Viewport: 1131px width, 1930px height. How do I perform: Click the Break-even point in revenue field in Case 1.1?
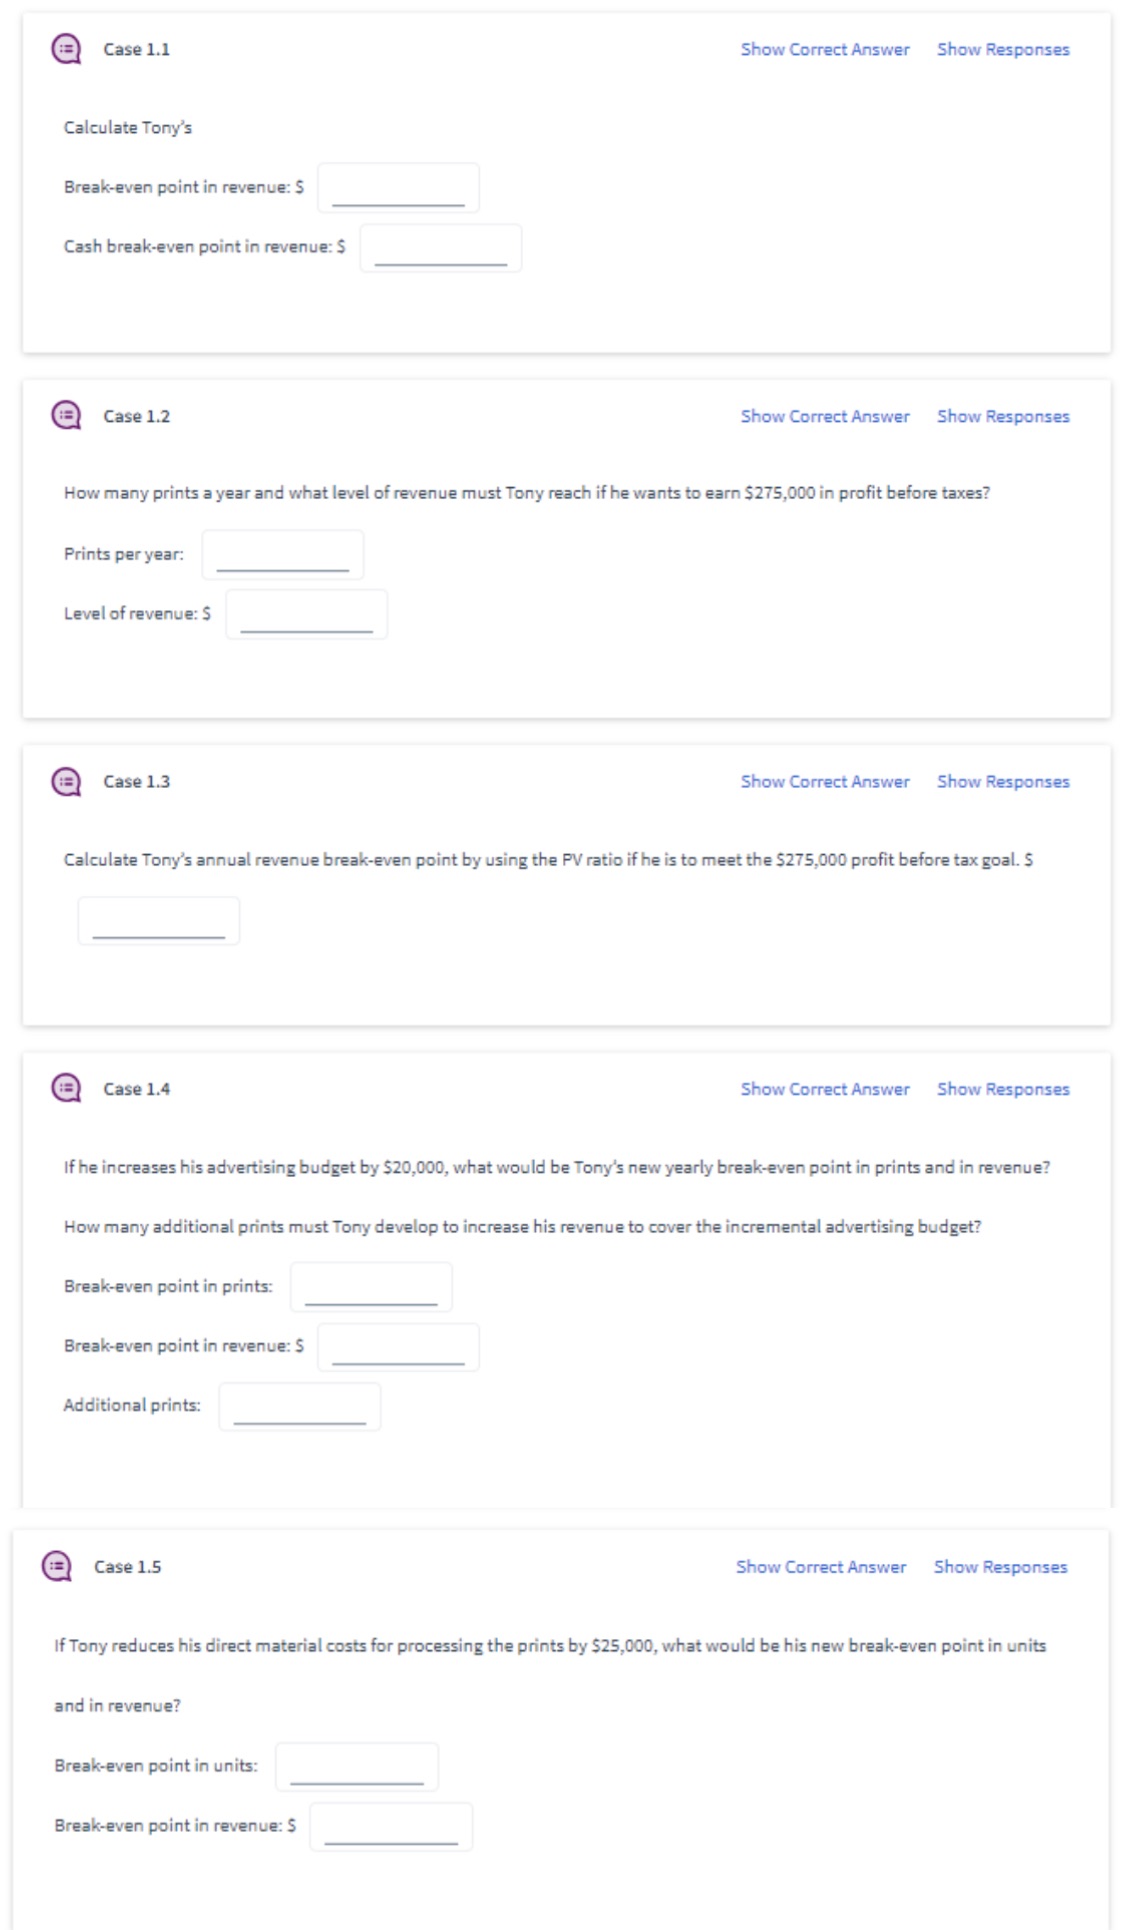coord(397,187)
